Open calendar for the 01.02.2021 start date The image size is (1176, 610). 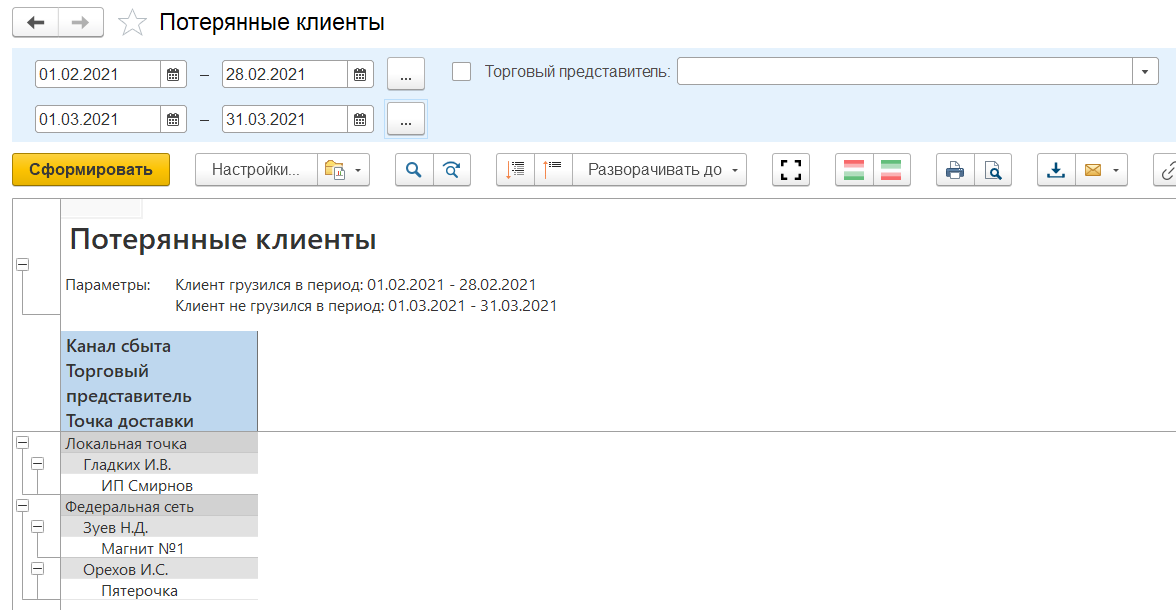pos(173,74)
